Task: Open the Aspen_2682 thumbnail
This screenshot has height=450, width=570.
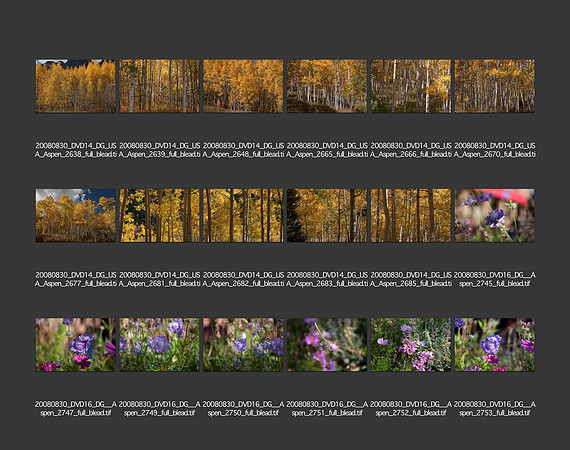Action: point(243,215)
